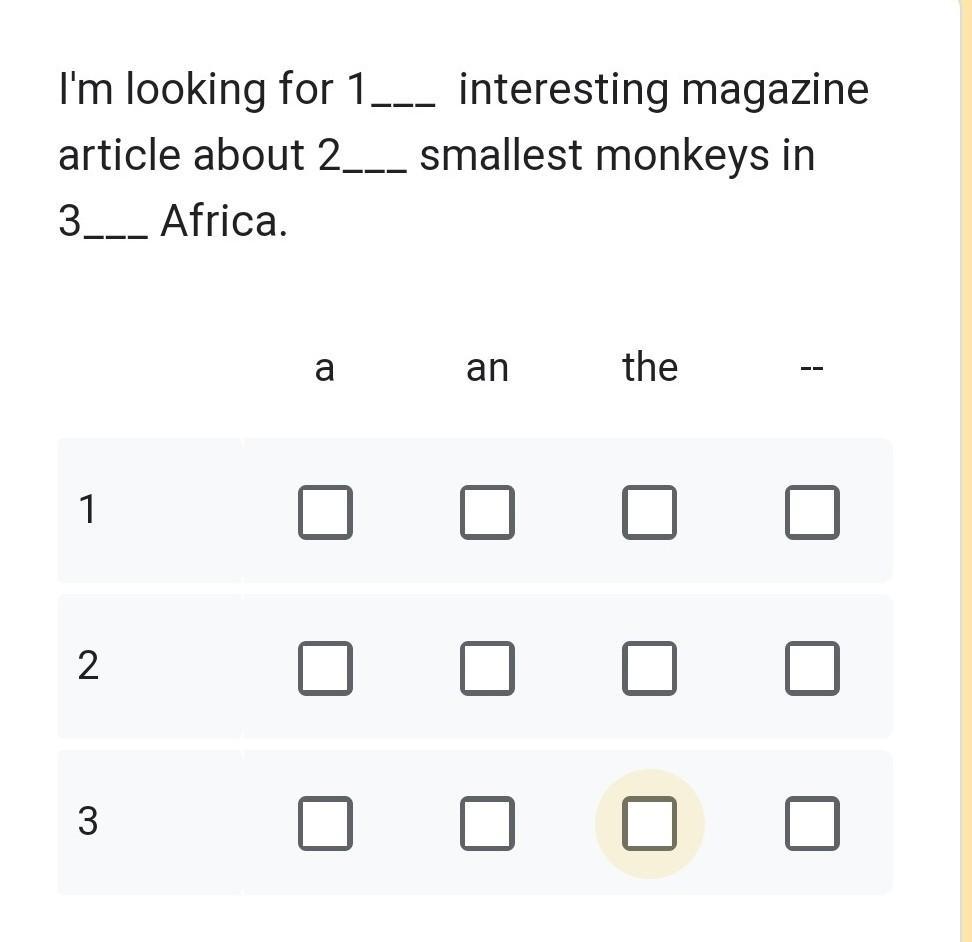
Task: Check 'a' for blank 1
Action: point(325,512)
